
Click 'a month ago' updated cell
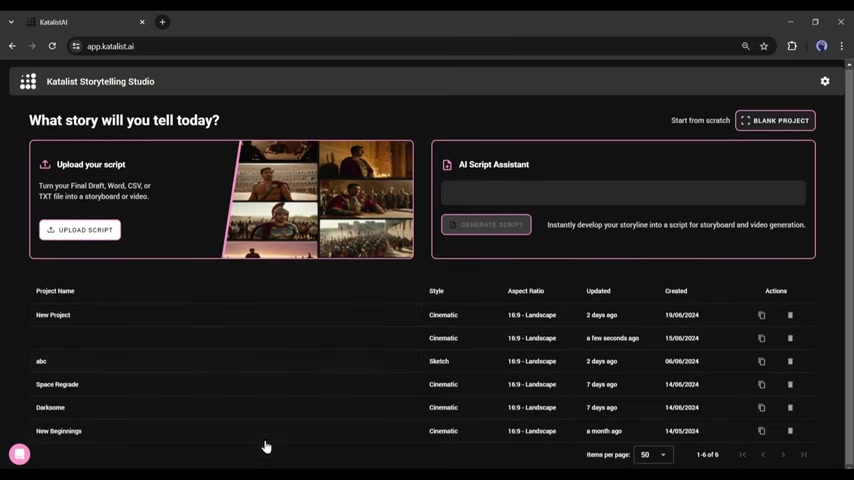coord(604,431)
